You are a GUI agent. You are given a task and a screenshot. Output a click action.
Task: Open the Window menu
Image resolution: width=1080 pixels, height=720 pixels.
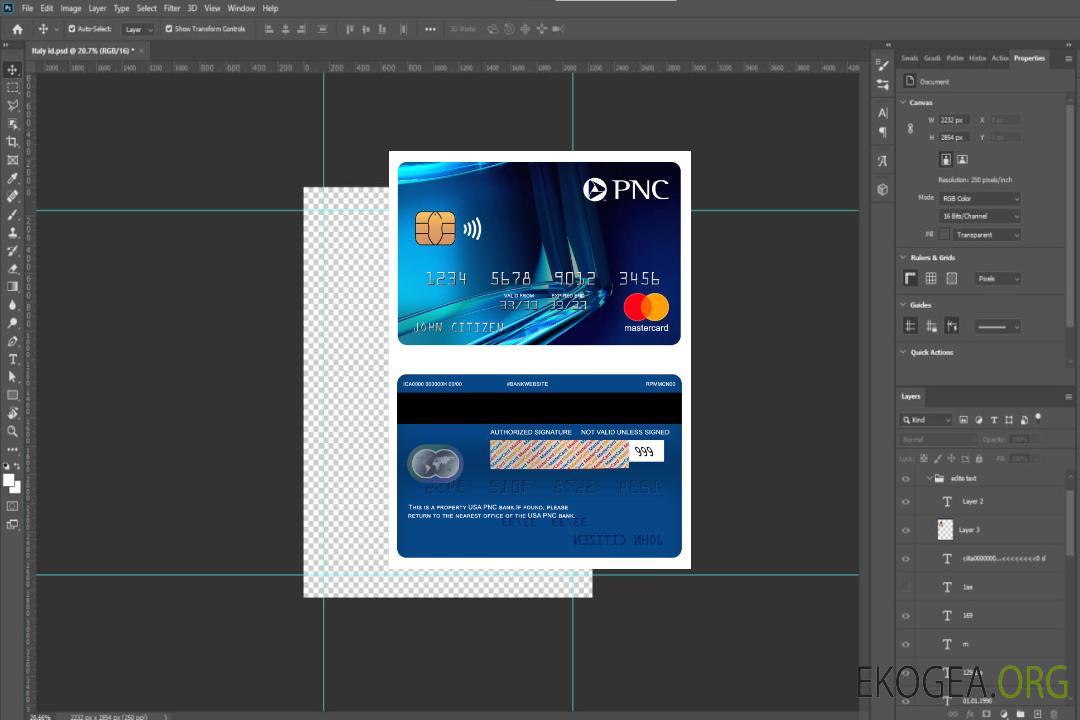click(241, 8)
